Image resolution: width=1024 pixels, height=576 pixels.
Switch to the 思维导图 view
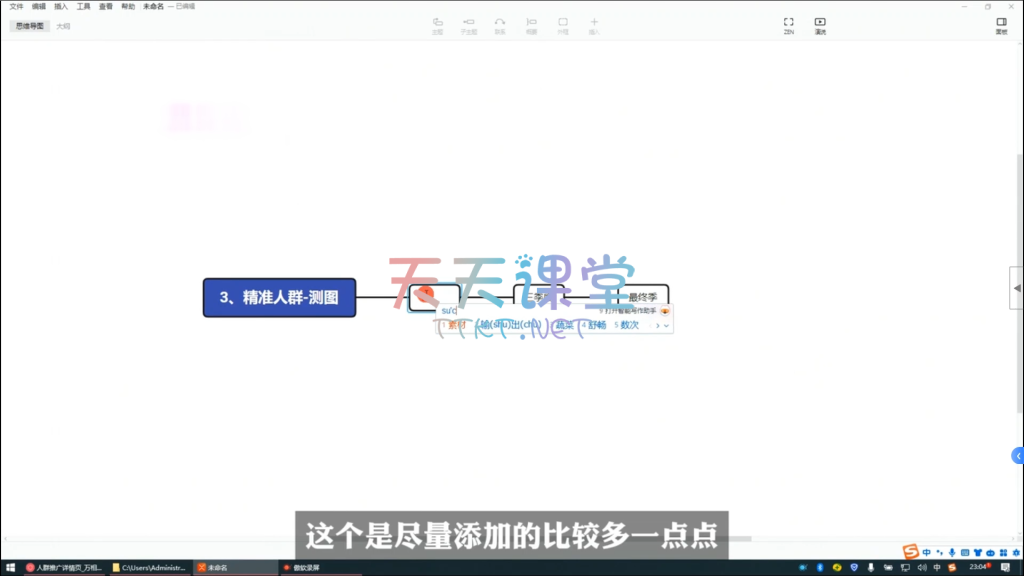pyautogui.click(x=30, y=26)
